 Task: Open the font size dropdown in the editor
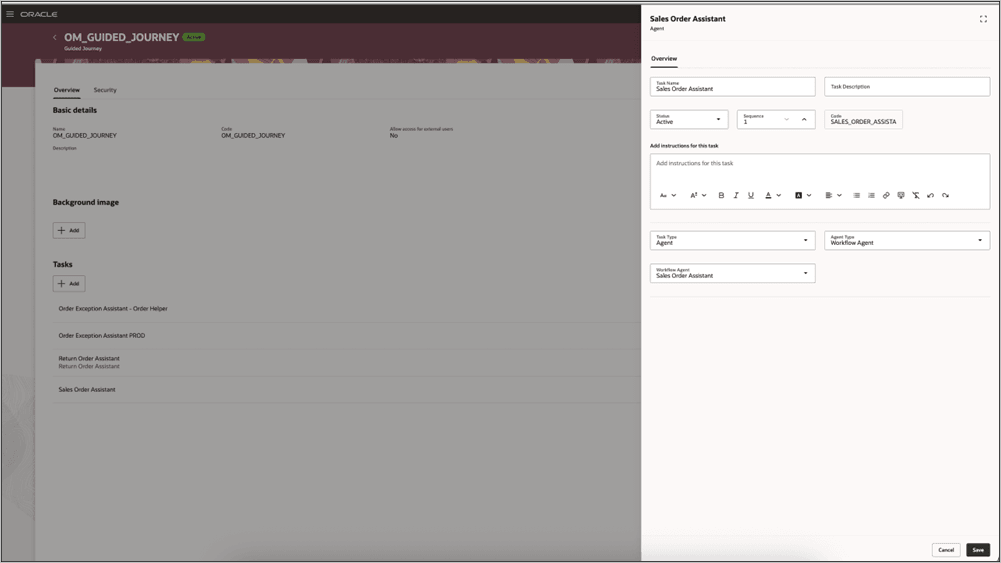[x=698, y=195]
